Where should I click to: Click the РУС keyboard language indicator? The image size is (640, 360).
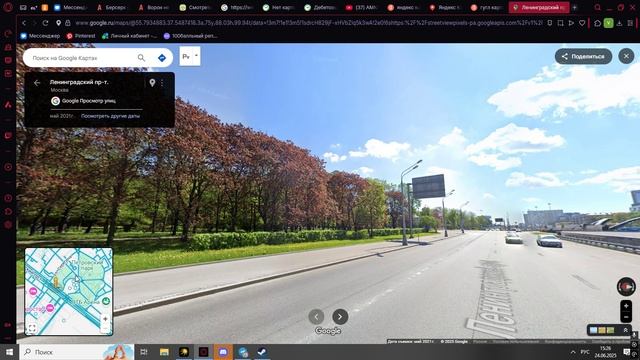point(585,352)
